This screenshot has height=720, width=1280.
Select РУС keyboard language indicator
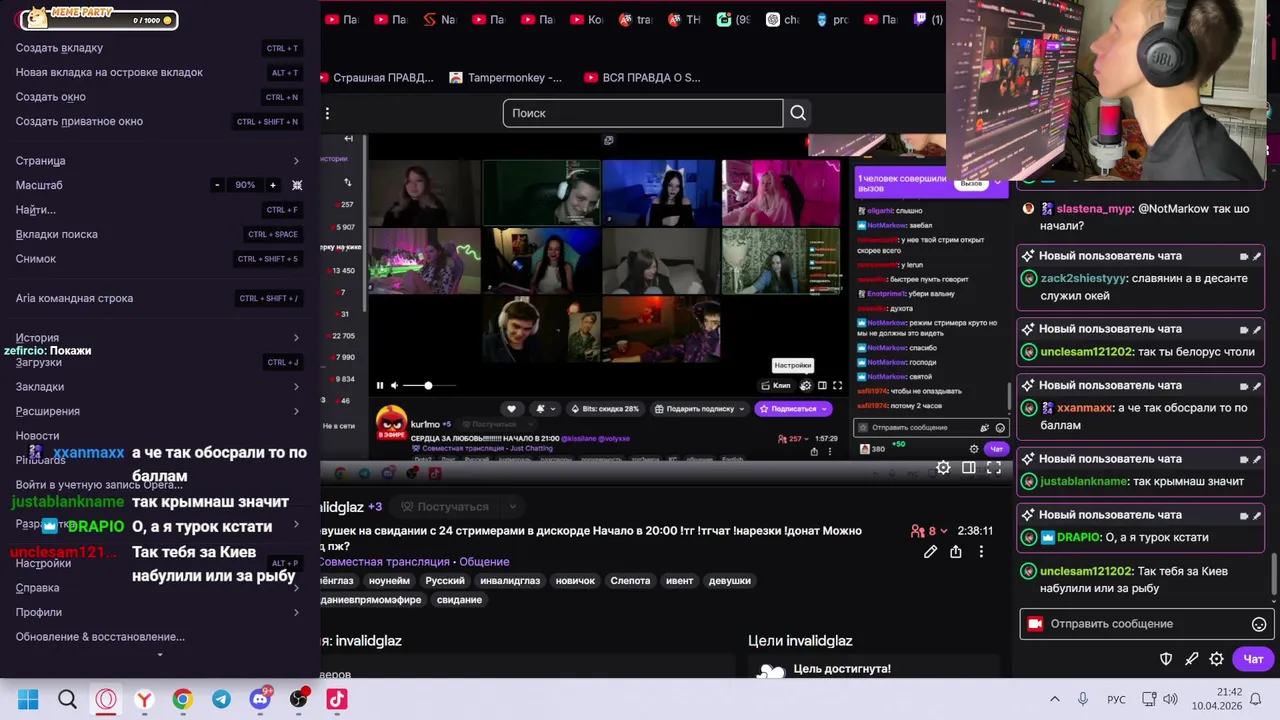[1116, 699]
